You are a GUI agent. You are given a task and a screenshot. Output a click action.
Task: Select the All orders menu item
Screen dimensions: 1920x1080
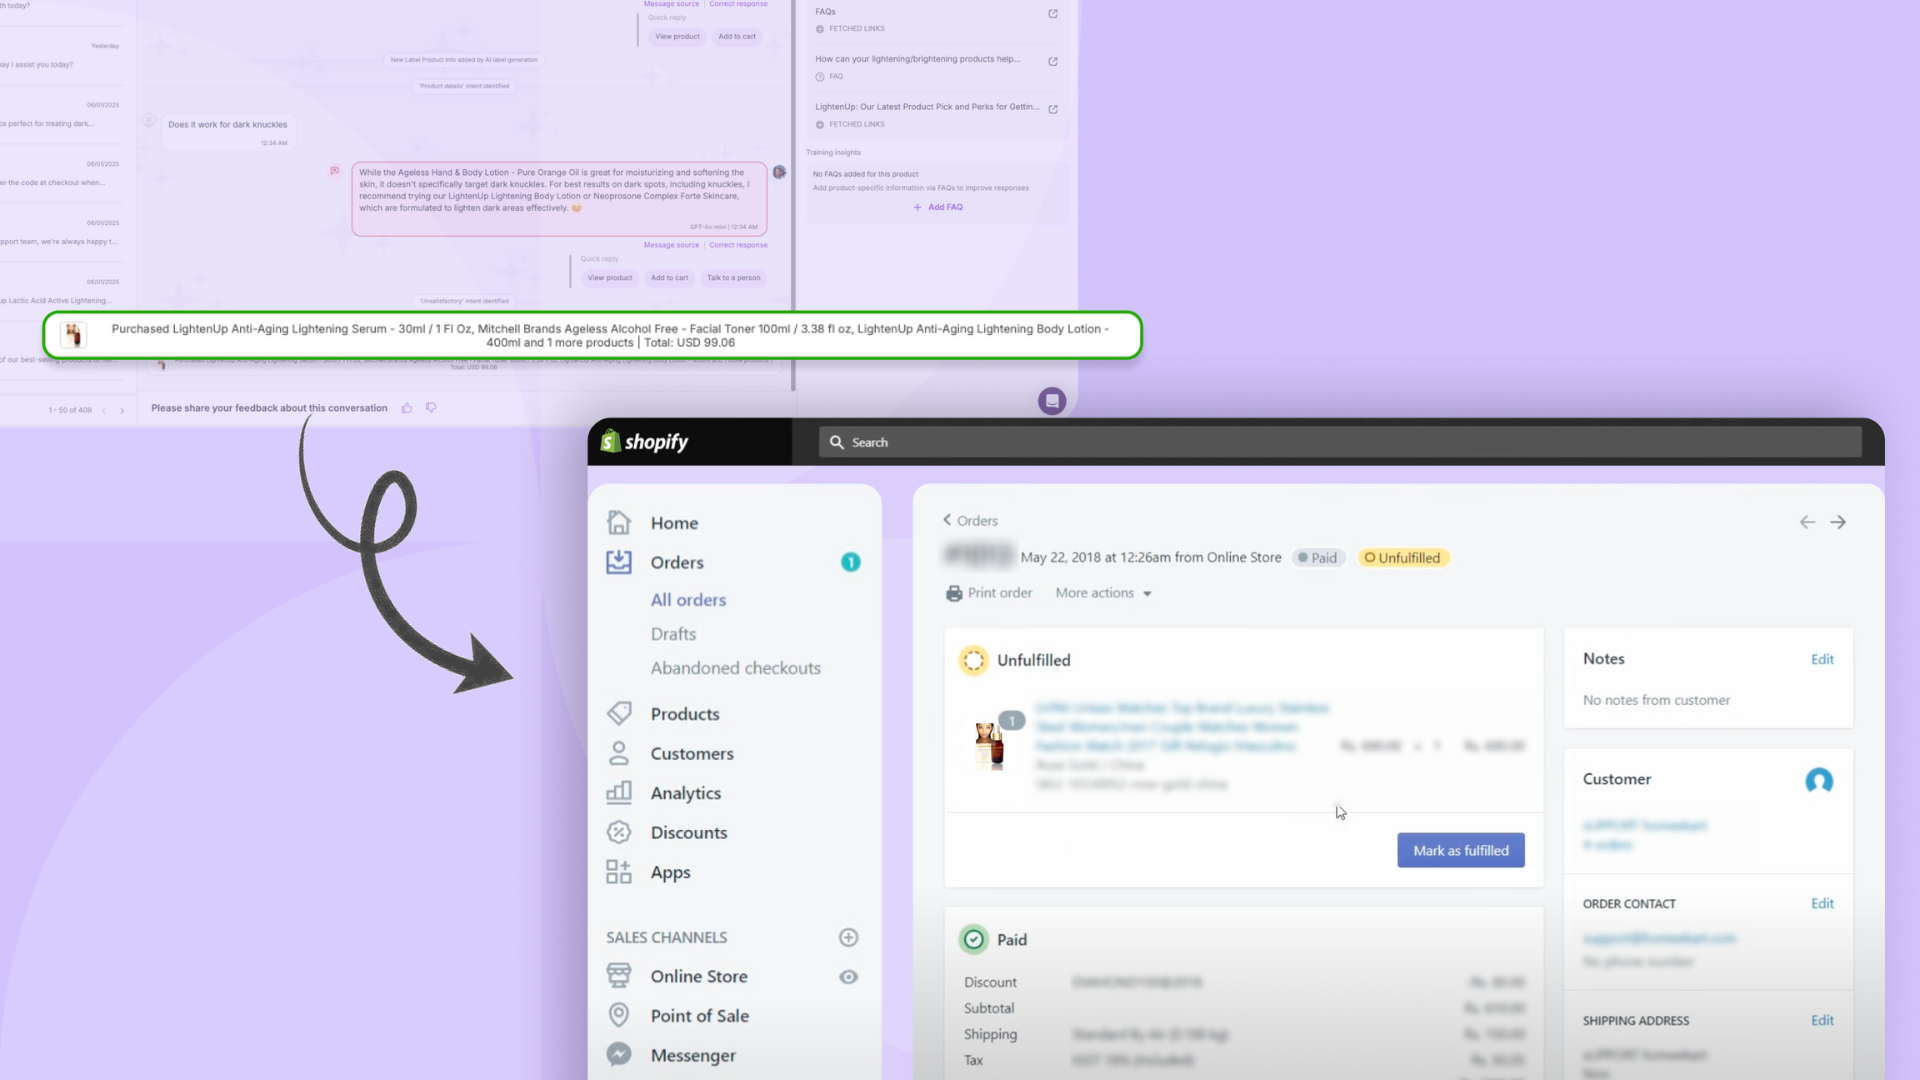[x=688, y=599]
